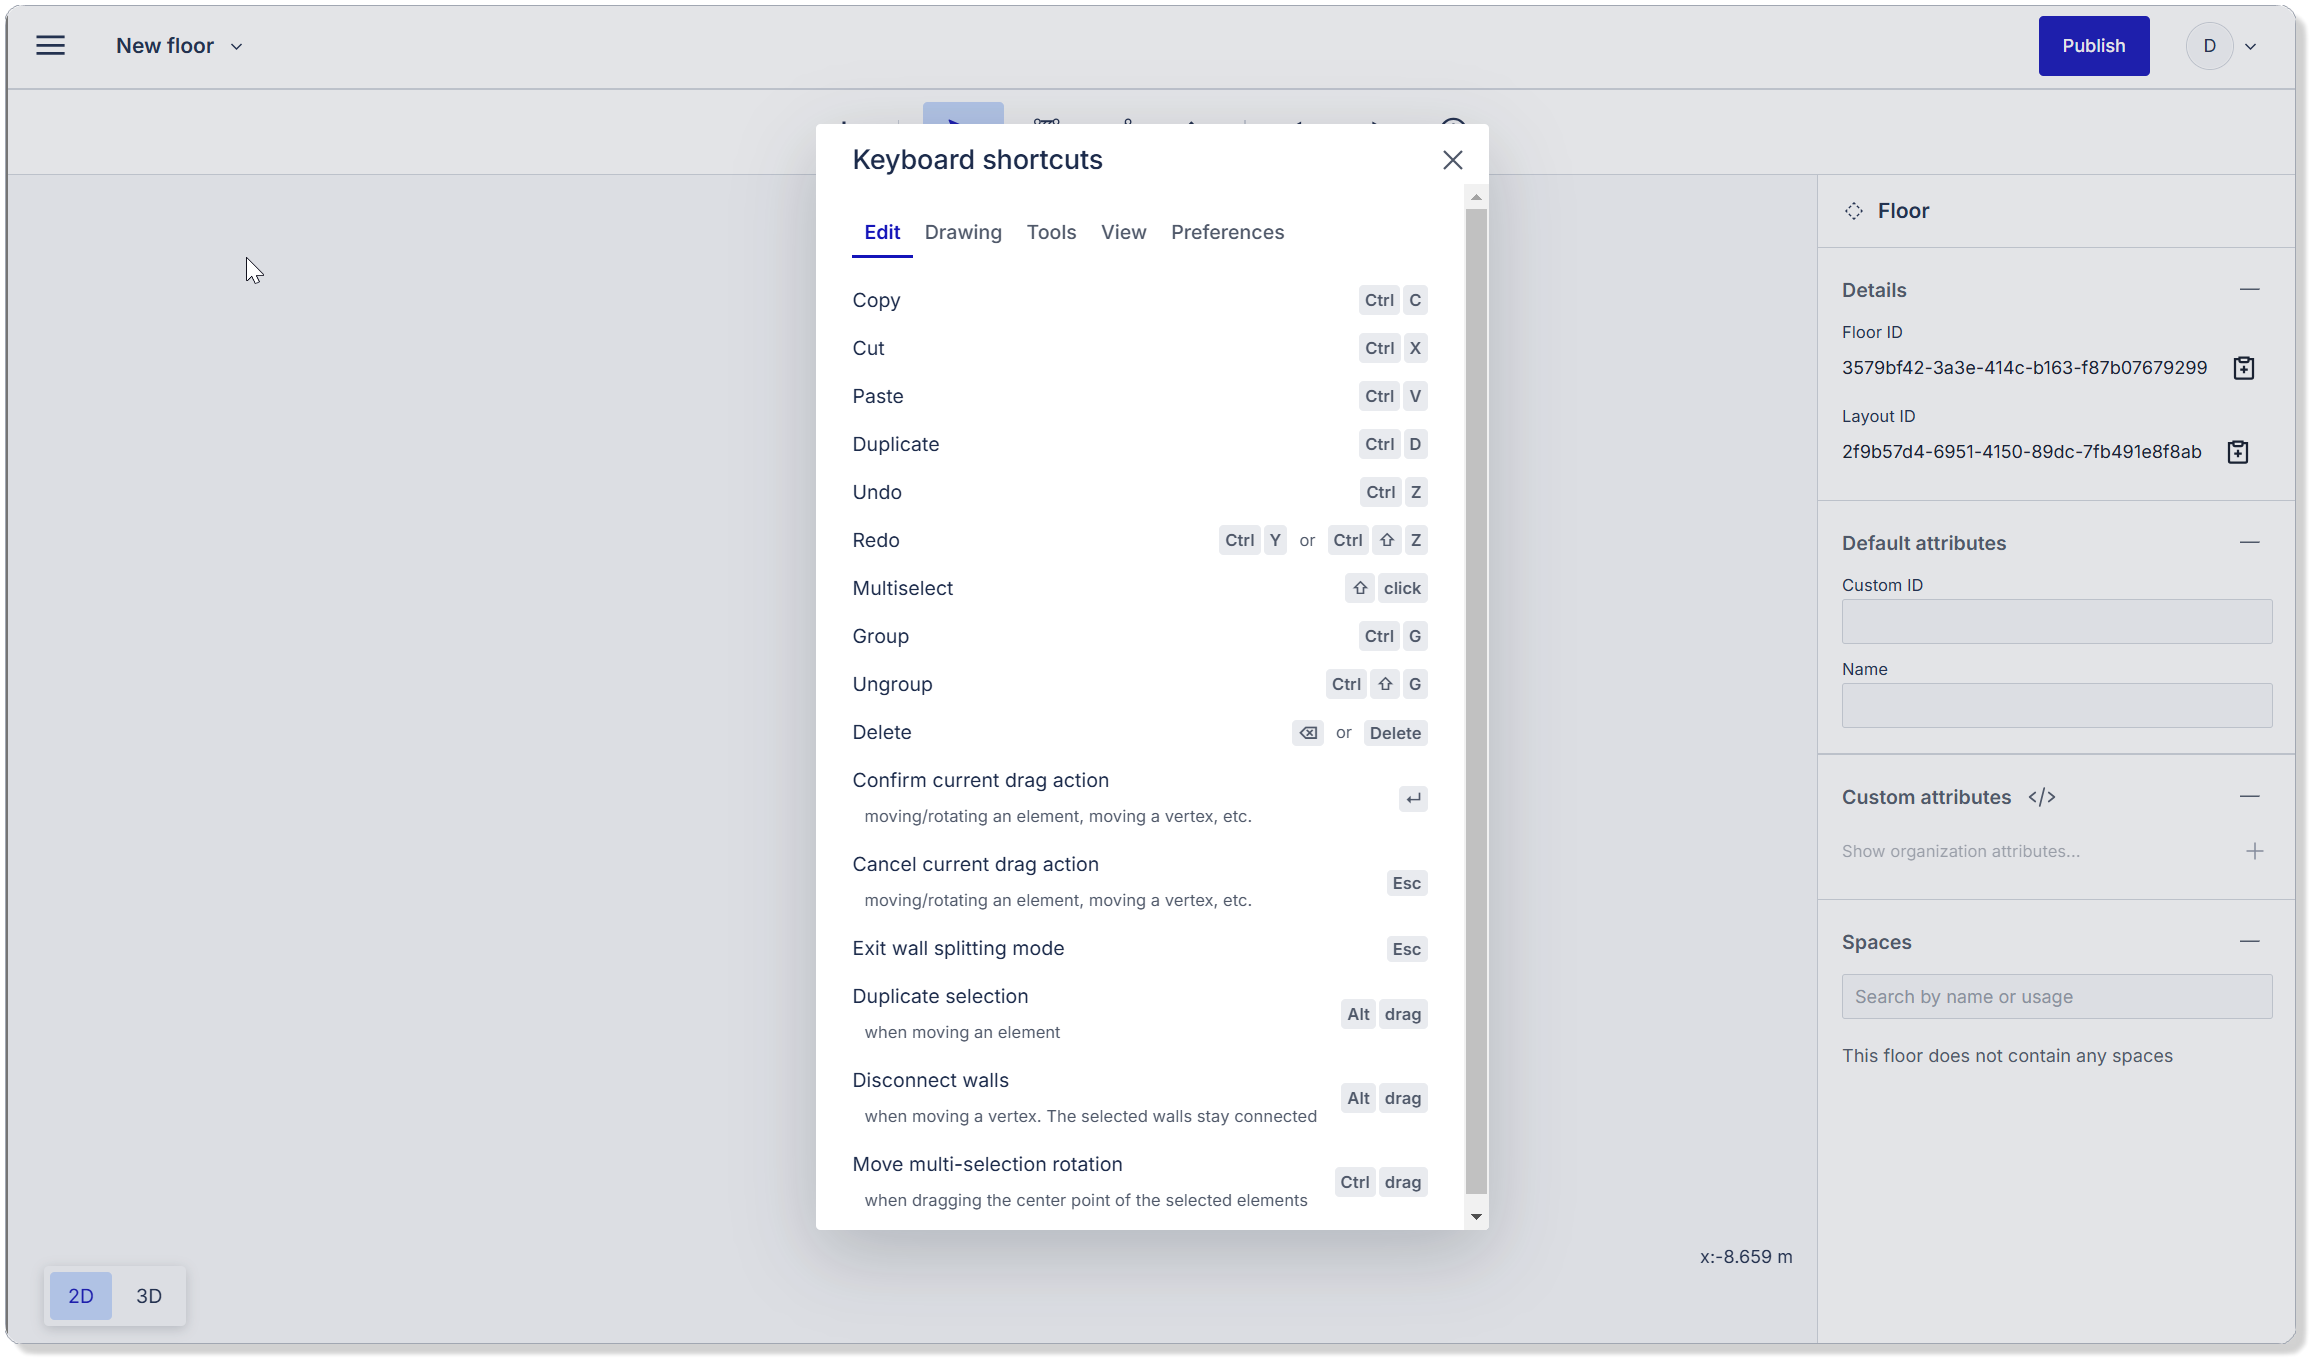
Task: Click the scroll-down arrow in the shortcuts dialog
Action: [x=1476, y=1217]
